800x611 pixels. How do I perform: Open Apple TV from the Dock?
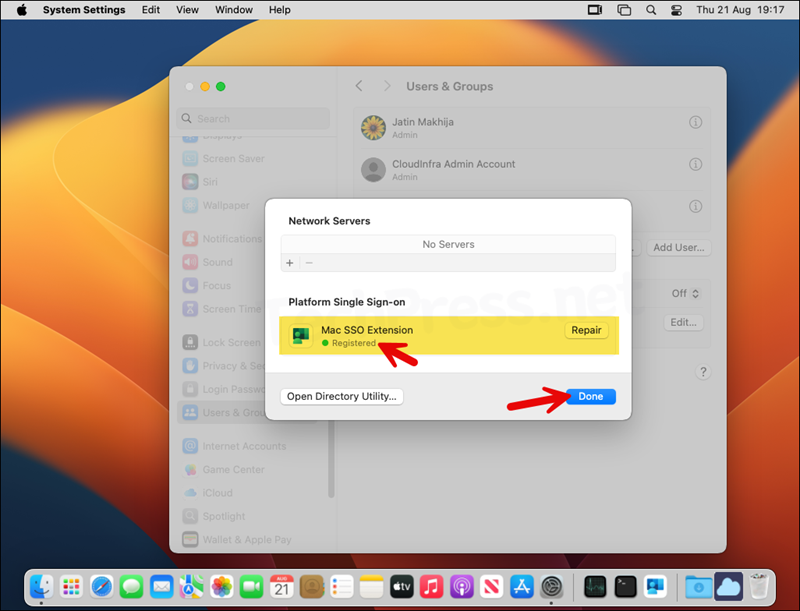(x=402, y=587)
